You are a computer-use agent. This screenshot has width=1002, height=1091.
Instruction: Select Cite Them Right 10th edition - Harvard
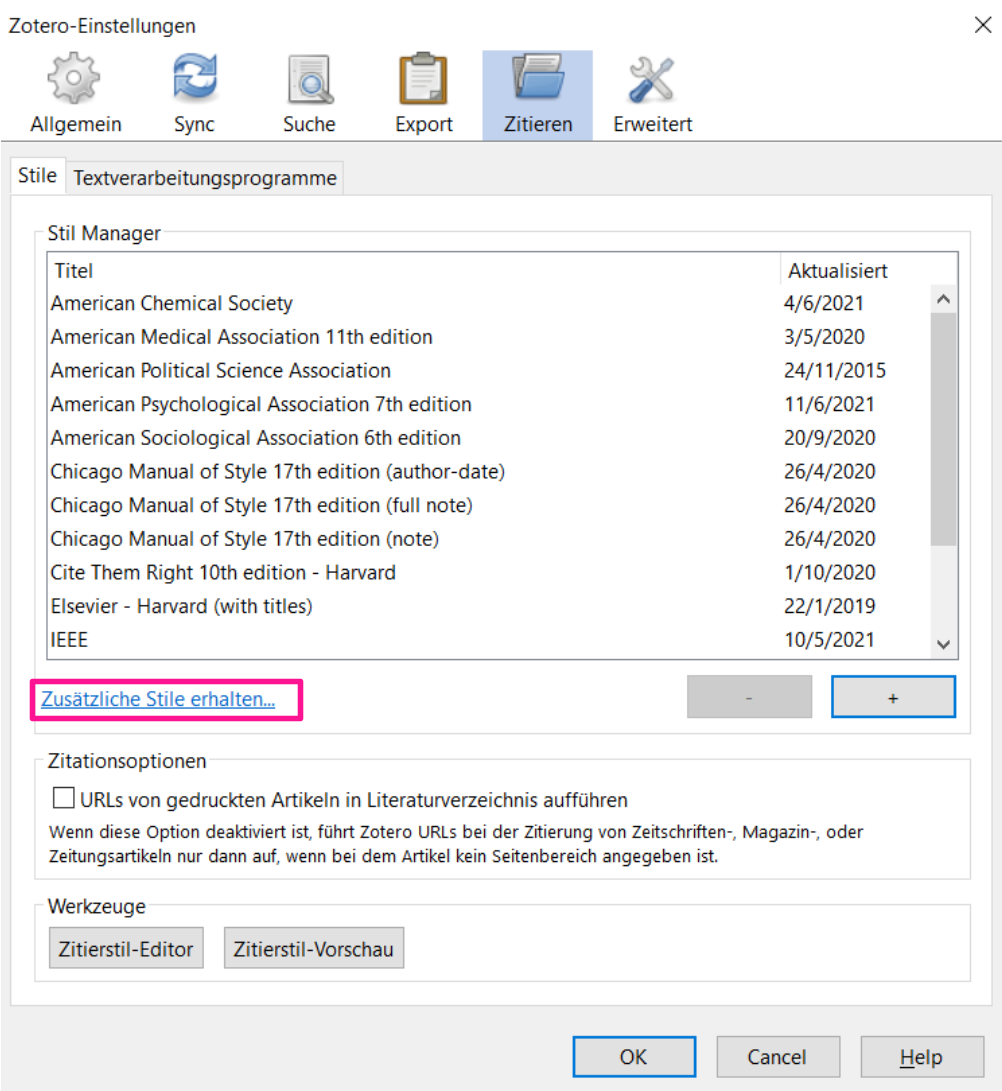(490, 572)
